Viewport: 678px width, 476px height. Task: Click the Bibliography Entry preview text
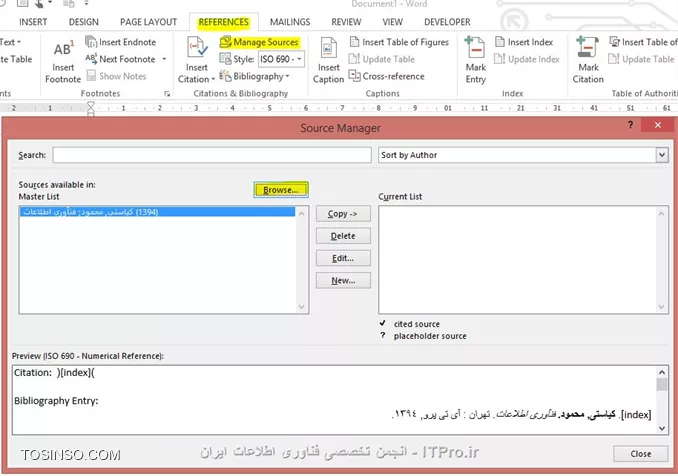coord(521,414)
